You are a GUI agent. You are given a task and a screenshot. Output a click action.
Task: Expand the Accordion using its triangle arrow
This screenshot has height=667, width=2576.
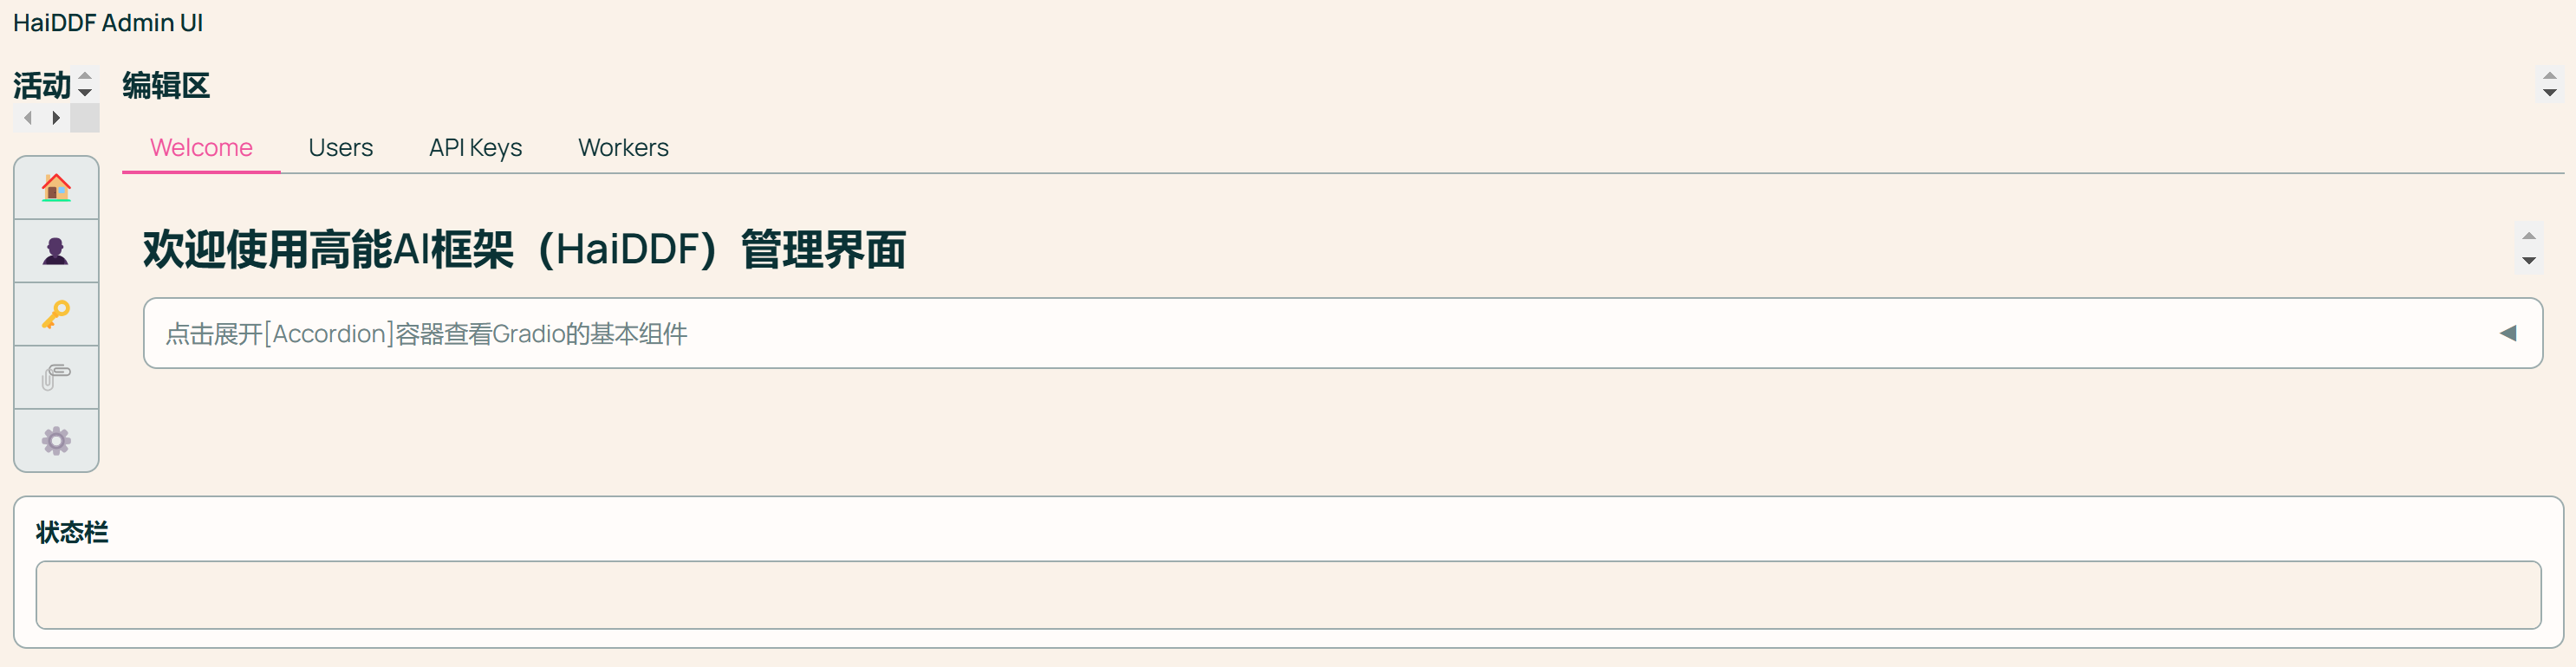(2507, 333)
